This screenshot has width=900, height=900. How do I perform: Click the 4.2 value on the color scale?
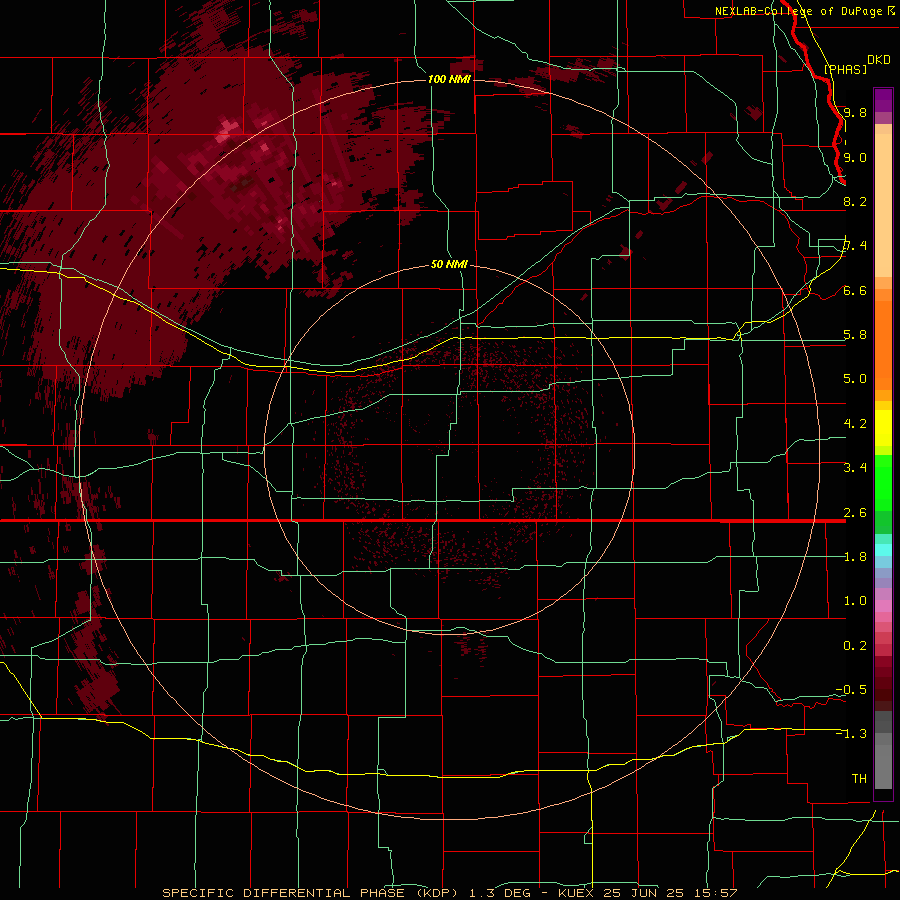coord(855,423)
